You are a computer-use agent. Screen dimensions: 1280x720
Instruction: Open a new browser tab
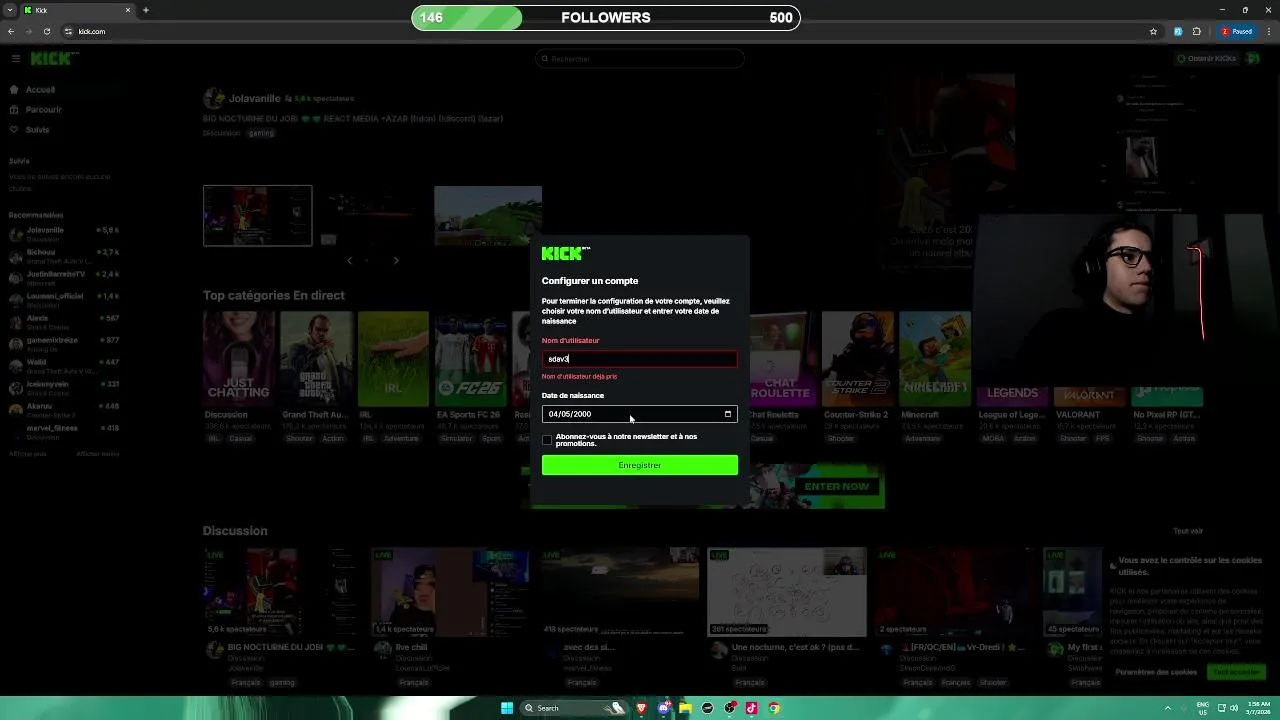[146, 10]
